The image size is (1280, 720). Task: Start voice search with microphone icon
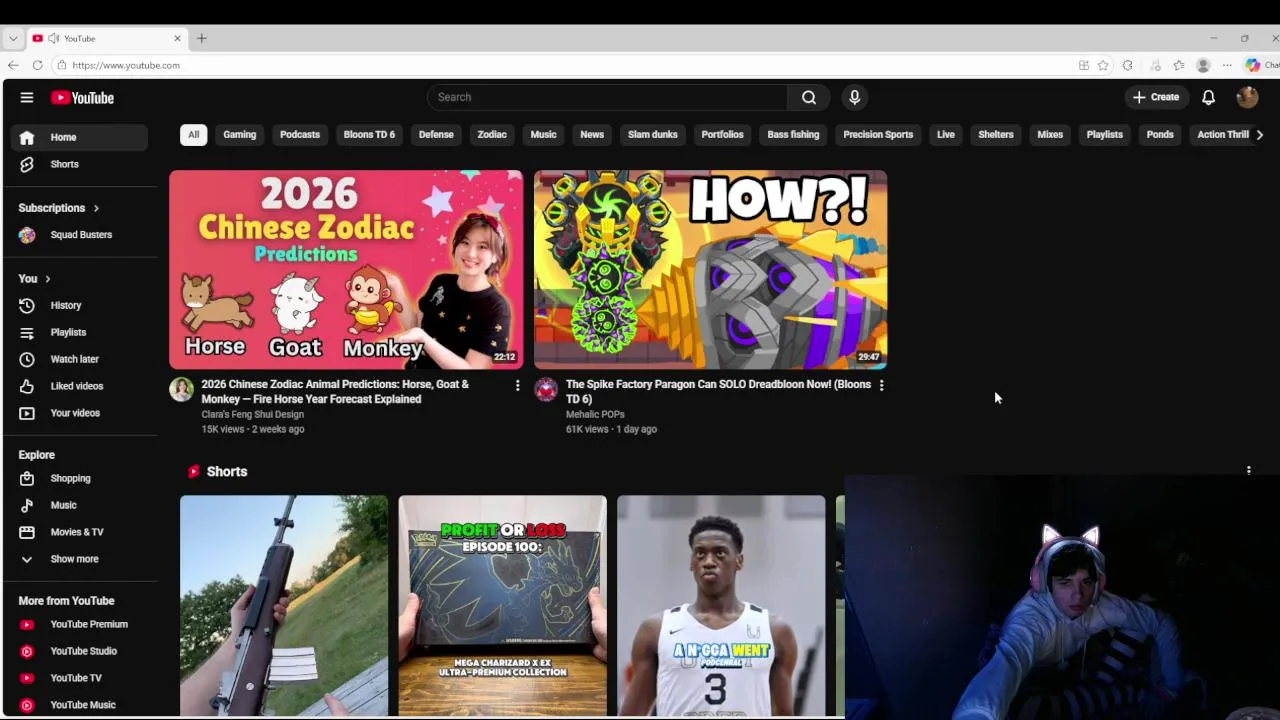click(854, 97)
